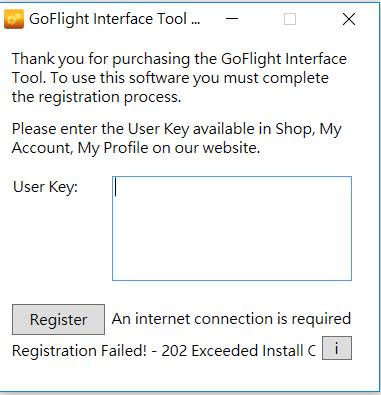Click 'Account, My Profile on our website.' line
The image size is (381, 395).
(x=136, y=148)
